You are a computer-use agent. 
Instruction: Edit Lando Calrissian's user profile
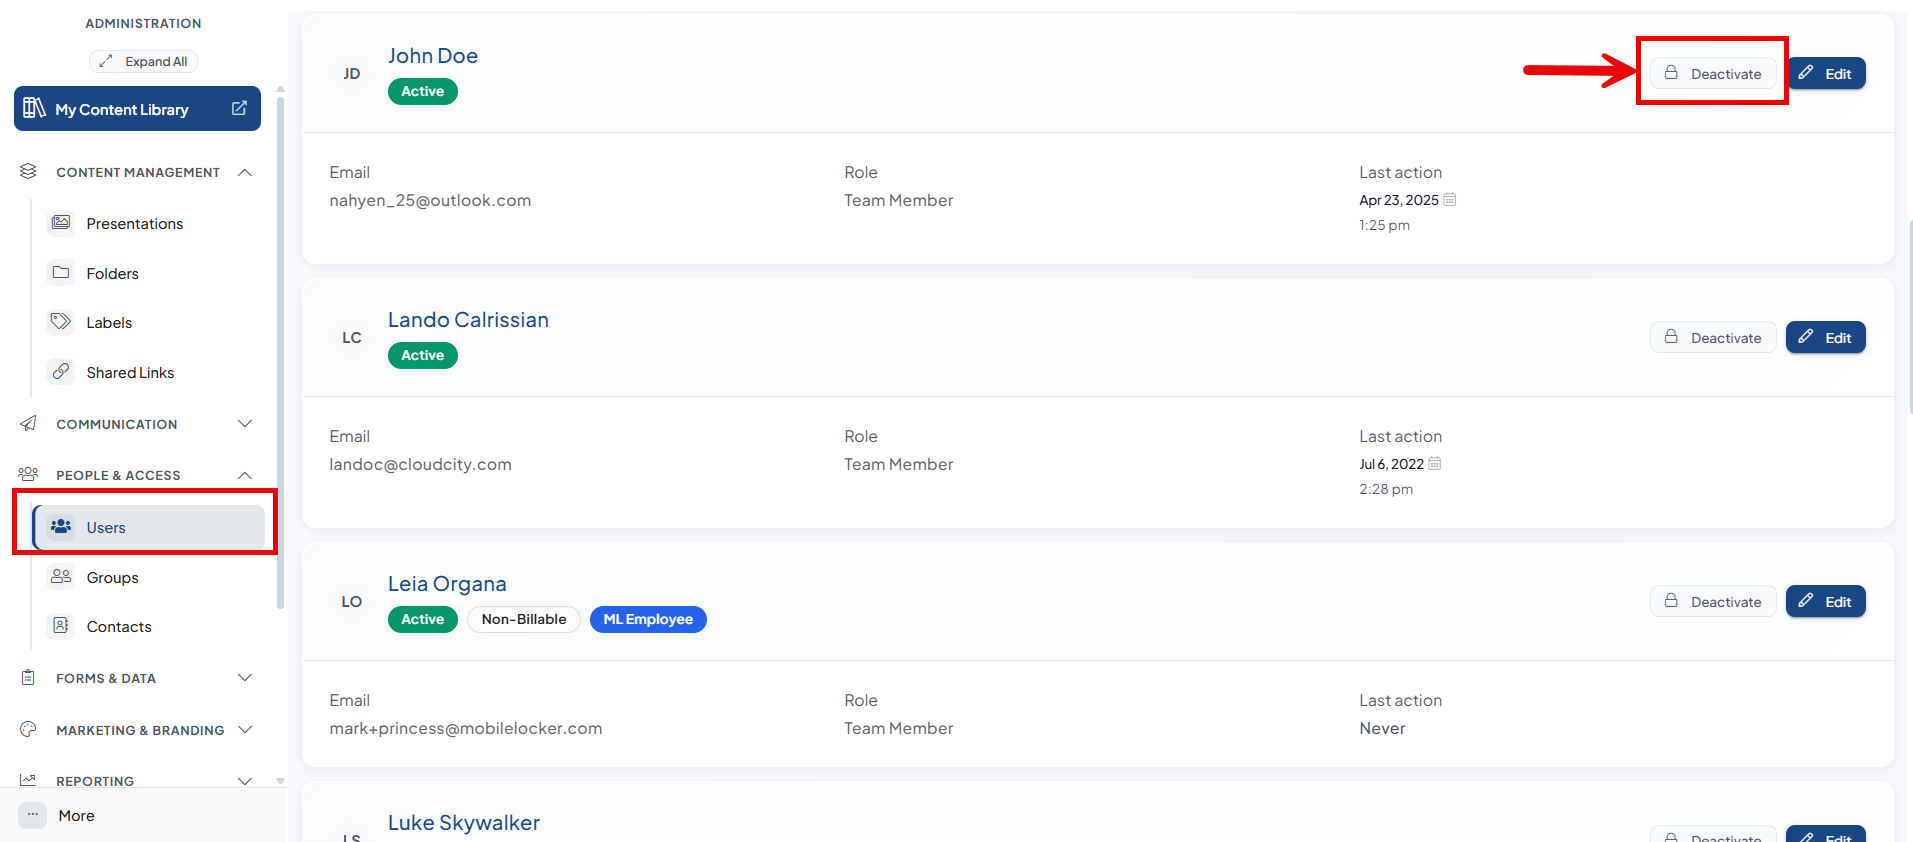[1825, 337]
